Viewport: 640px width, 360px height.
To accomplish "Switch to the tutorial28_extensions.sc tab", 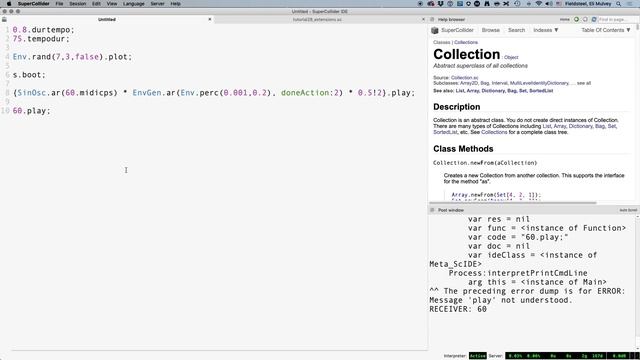I will click(x=317, y=19).
